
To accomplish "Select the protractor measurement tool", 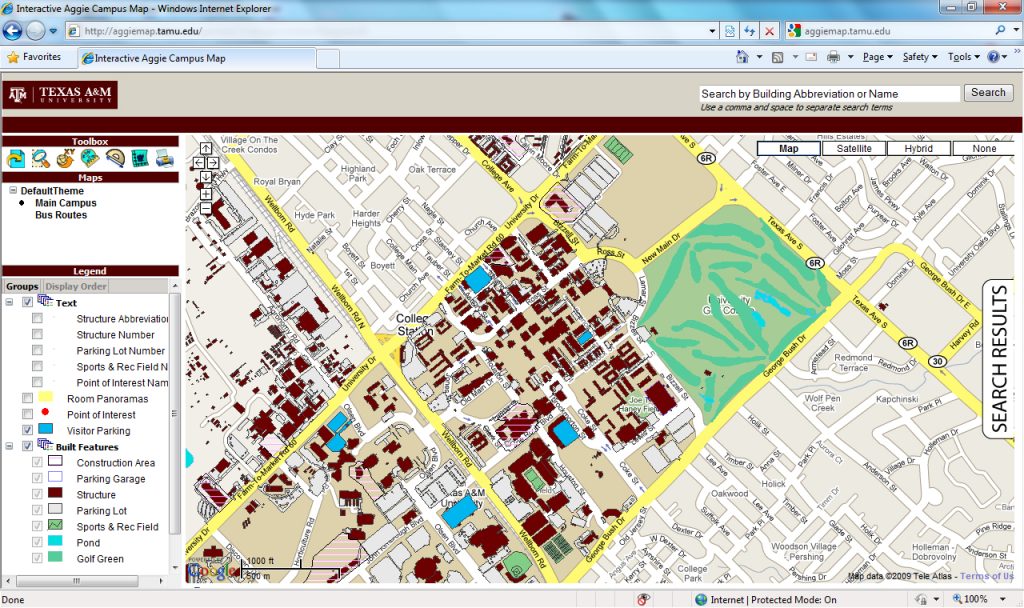I will [x=114, y=158].
